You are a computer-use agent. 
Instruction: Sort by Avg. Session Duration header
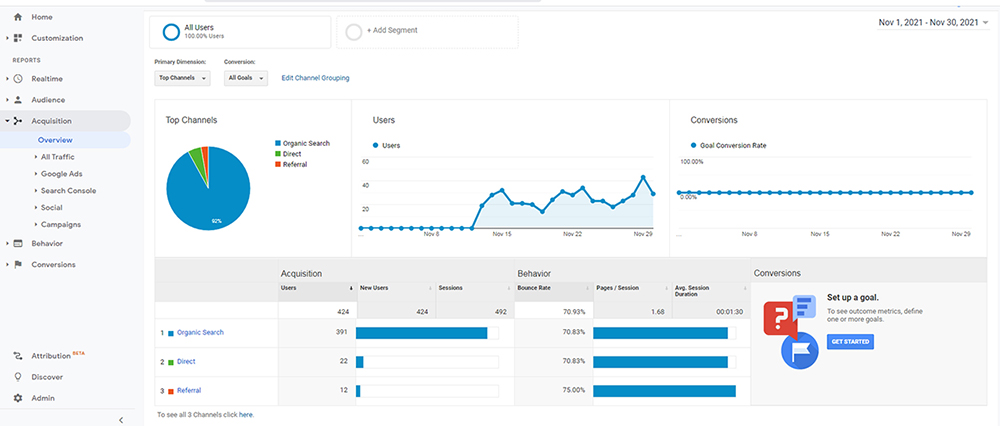pyautogui.click(x=711, y=291)
